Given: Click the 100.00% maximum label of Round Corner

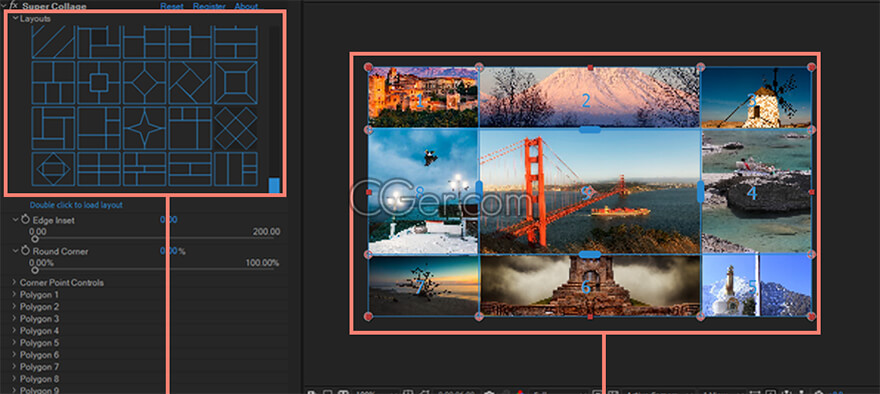Looking at the screenshot, I should tap(262, 263).
